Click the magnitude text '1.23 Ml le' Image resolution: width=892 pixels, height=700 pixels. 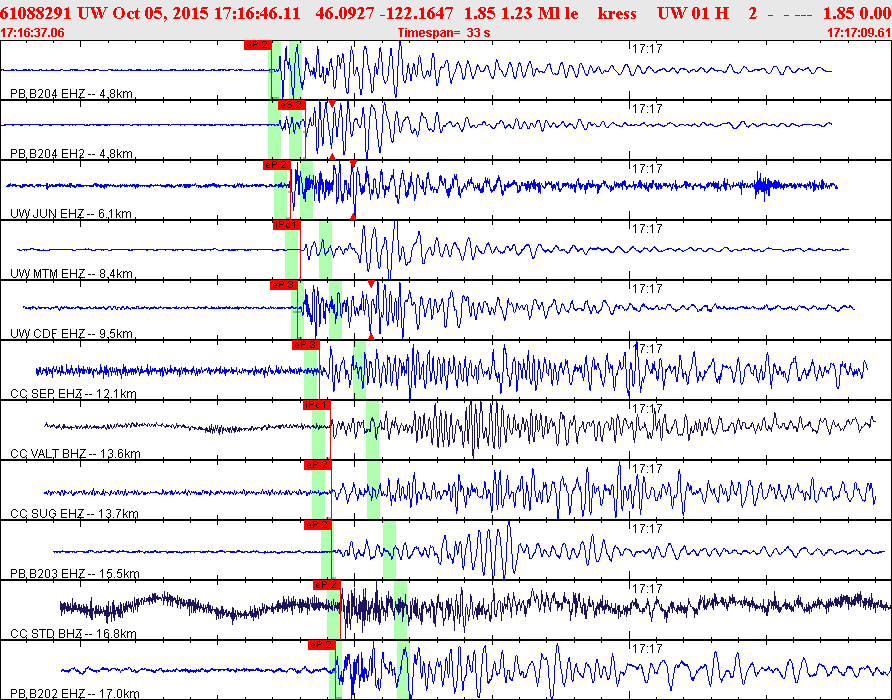pos(538,13)
